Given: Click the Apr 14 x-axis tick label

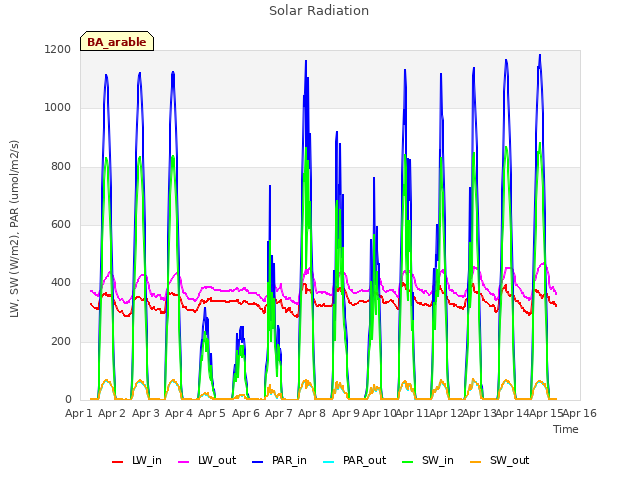Looking at the screenshot, I should (x=513, y=413).
